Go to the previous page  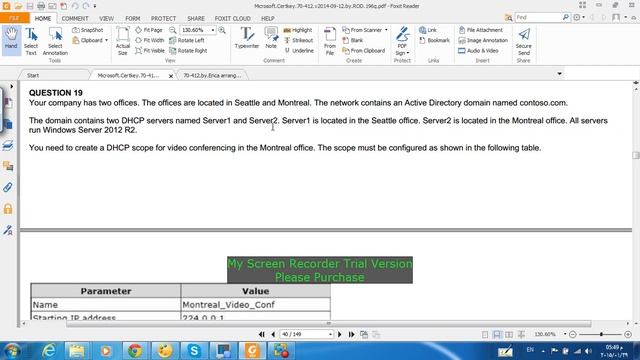(x=273, y=334)
